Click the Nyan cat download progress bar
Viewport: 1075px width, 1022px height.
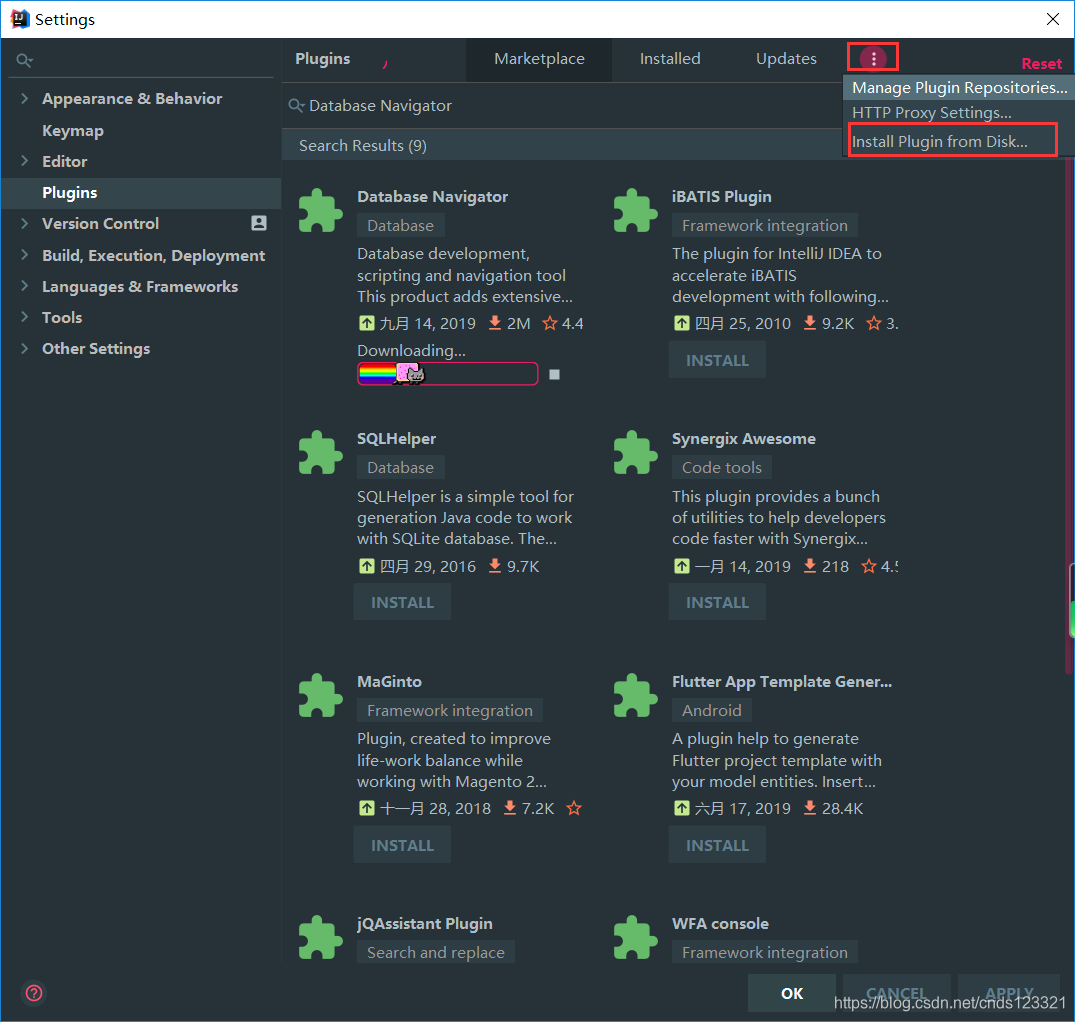[x=448, y=374]
